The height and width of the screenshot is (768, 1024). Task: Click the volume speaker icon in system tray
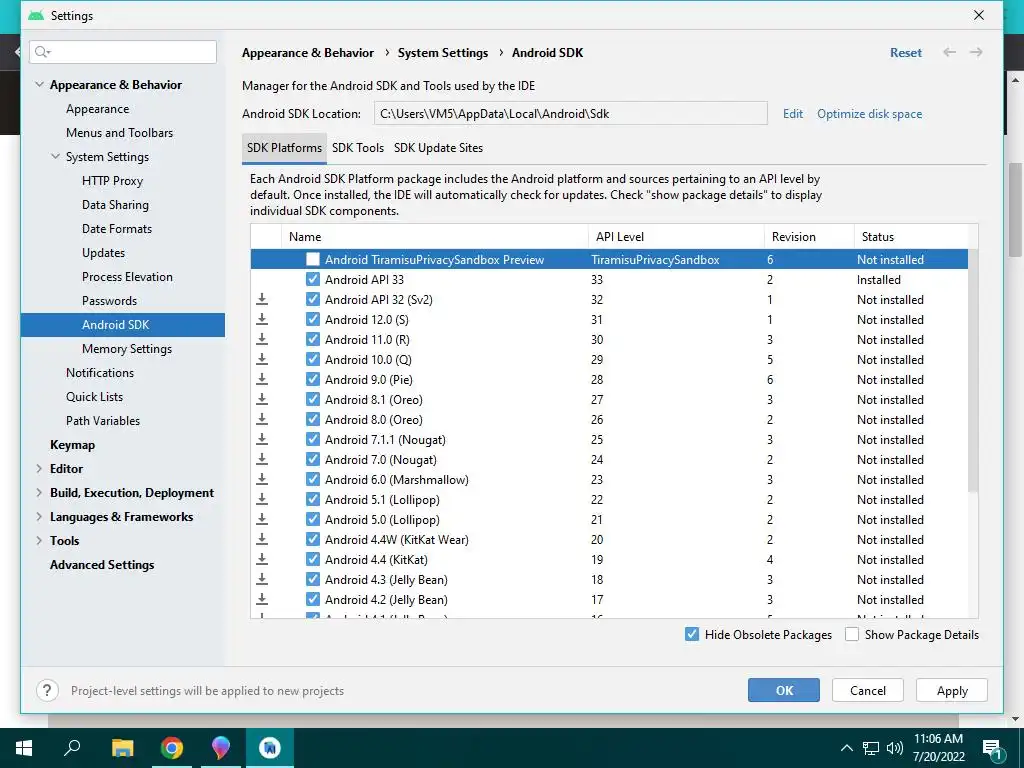895,748
